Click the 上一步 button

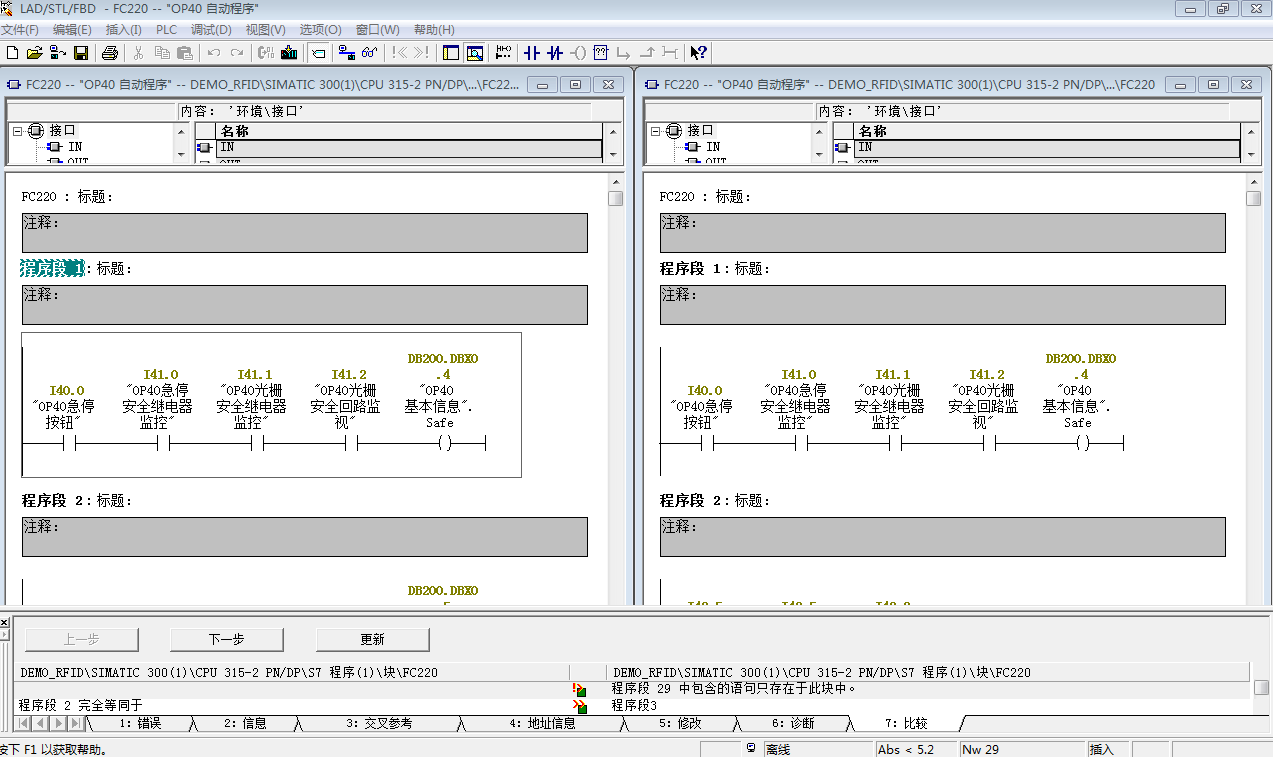pyautogui.click(x=81, y=639)
